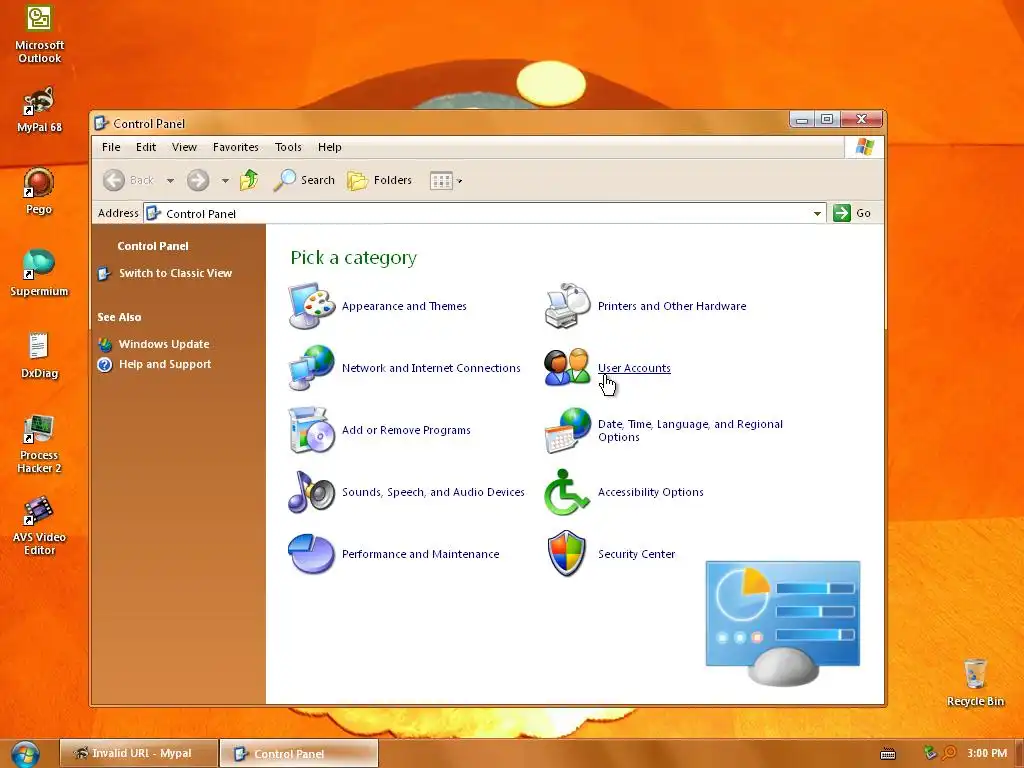
Task: Click the Forward arrow toolbar button
Action: [198, 180]
